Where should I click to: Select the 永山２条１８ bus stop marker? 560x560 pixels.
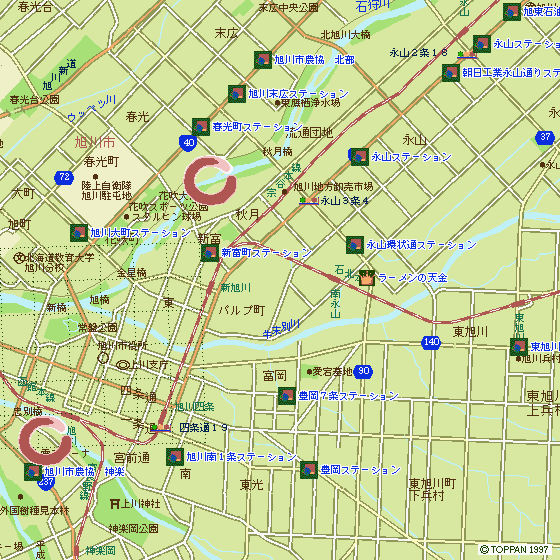point(467,55)
